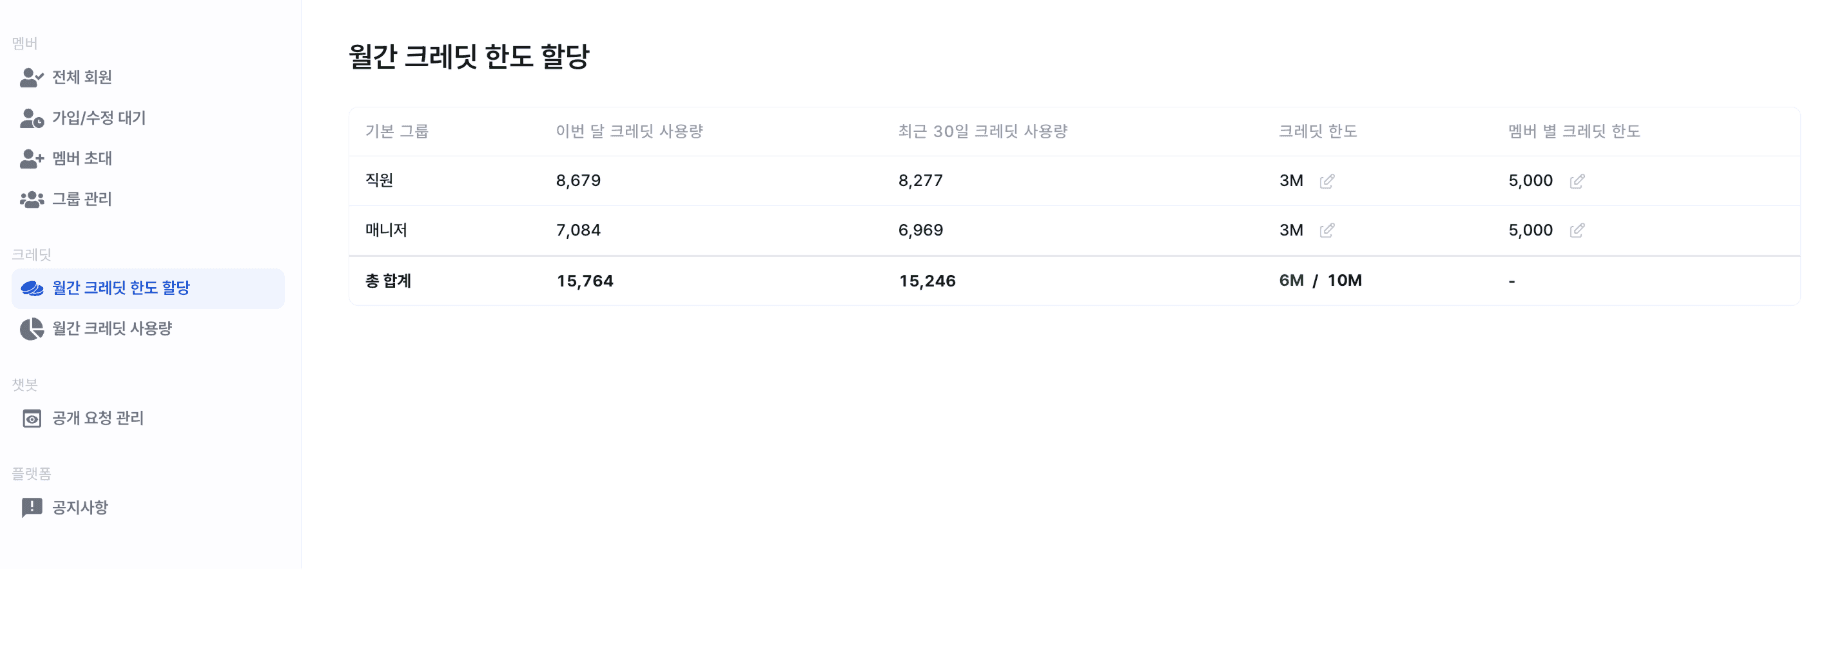The height and width of the screenshot is (658, 1846).
Task: Click the 공지사항 sidebar link
Action: 78,507
